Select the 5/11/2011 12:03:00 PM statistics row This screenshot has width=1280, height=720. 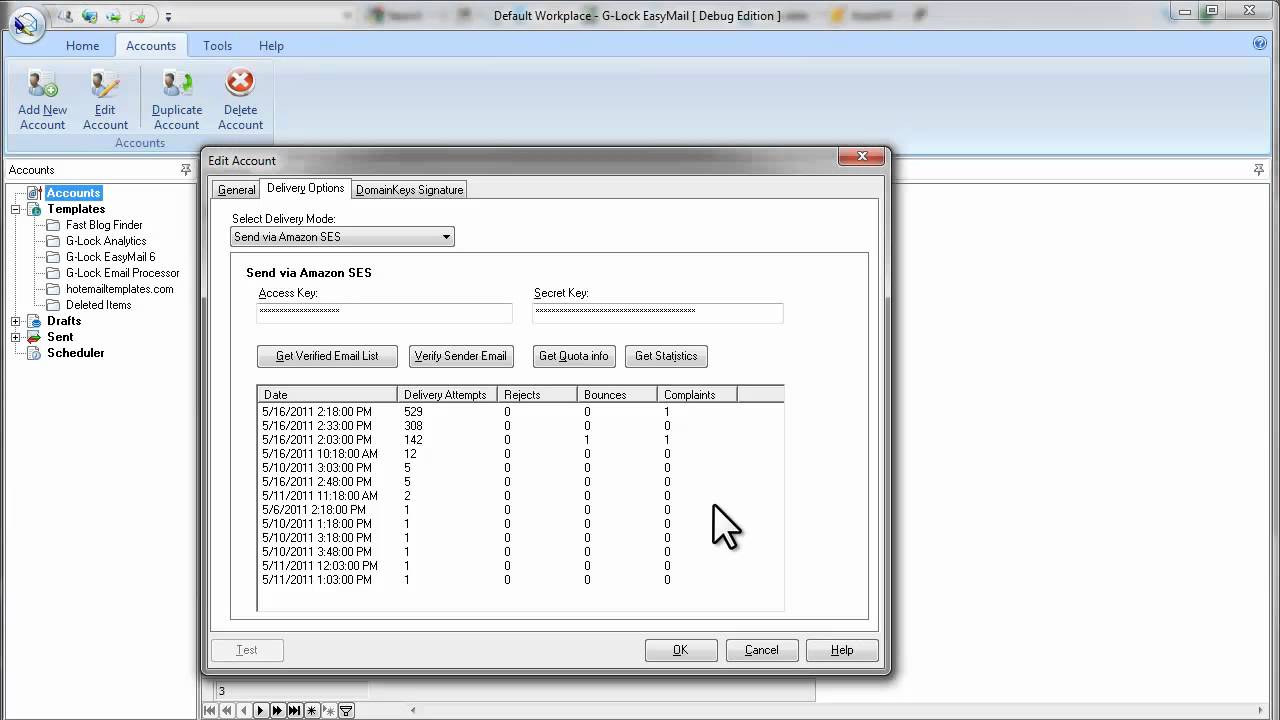(520, 566)
